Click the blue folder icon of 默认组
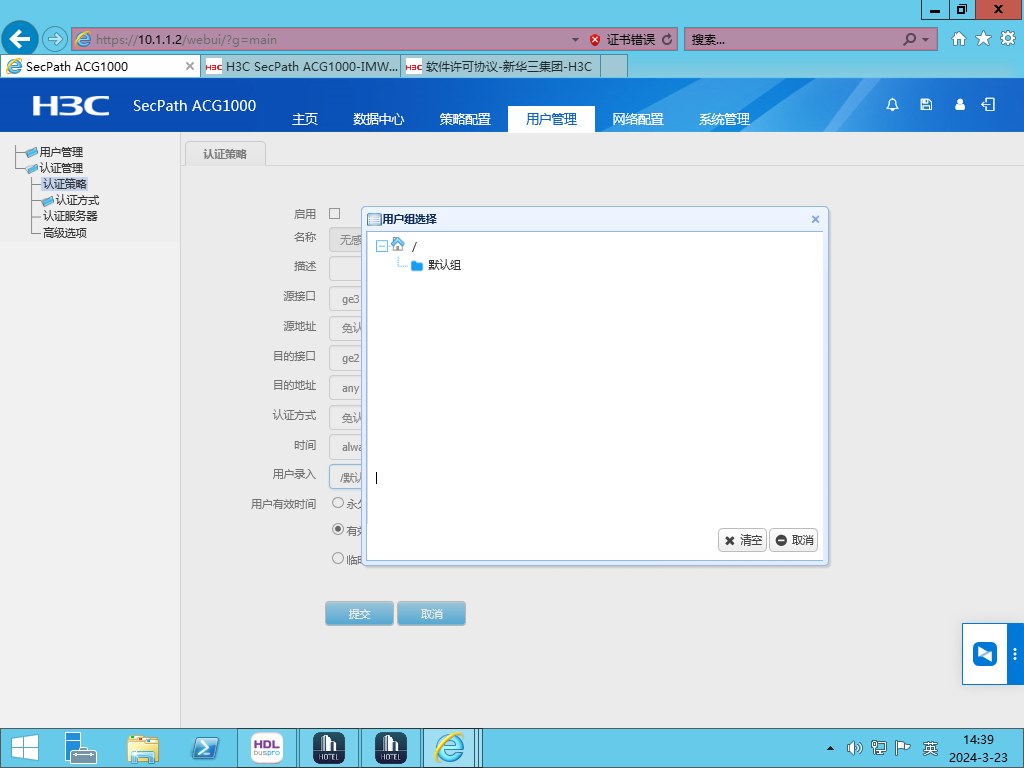This screenshot has height=768, width=1024. [x=417, y=265]
